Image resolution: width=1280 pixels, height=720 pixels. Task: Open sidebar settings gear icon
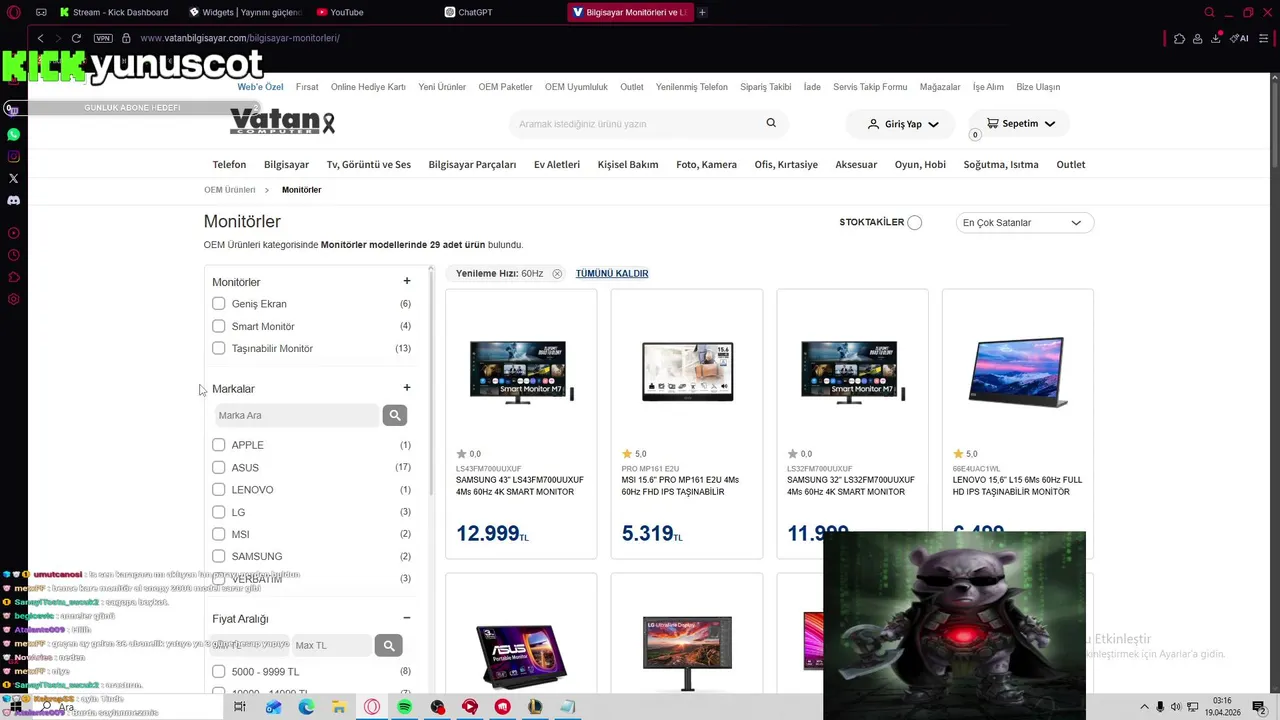pyautogui.click(x=14, y=299)
